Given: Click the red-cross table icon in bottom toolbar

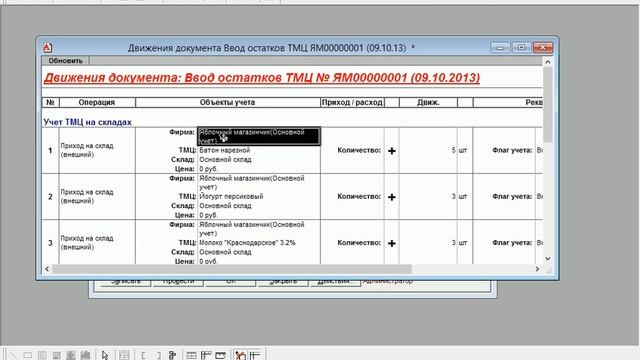Looking at the screenshot, I should pos(240,355).
